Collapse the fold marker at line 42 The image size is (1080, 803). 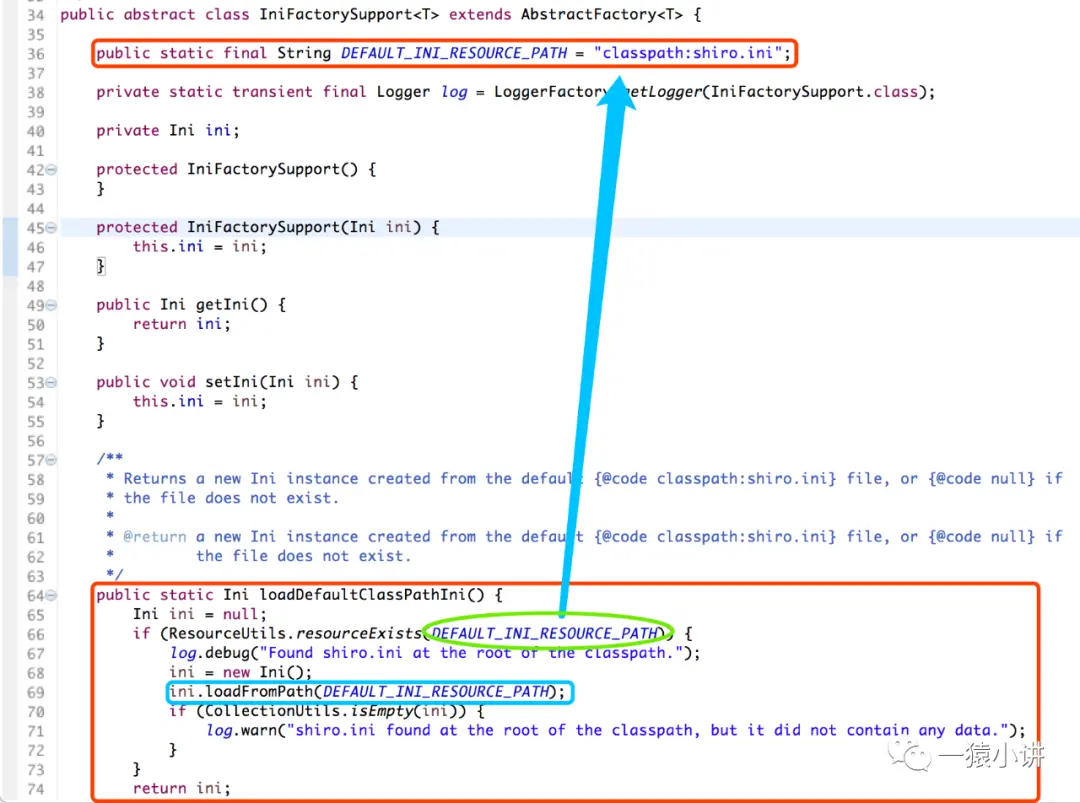pyautogui.click(x=51, y=170)
